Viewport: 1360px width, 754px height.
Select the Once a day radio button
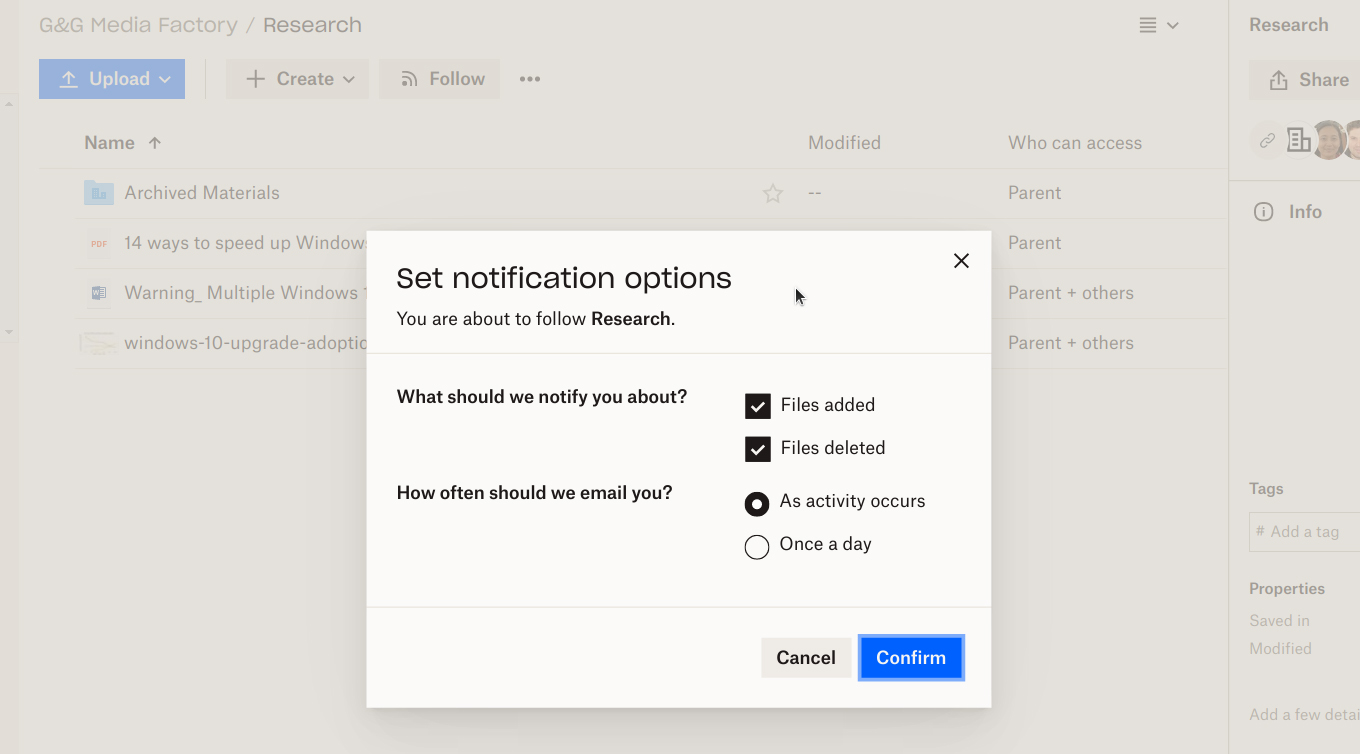(x=757, y=546)
